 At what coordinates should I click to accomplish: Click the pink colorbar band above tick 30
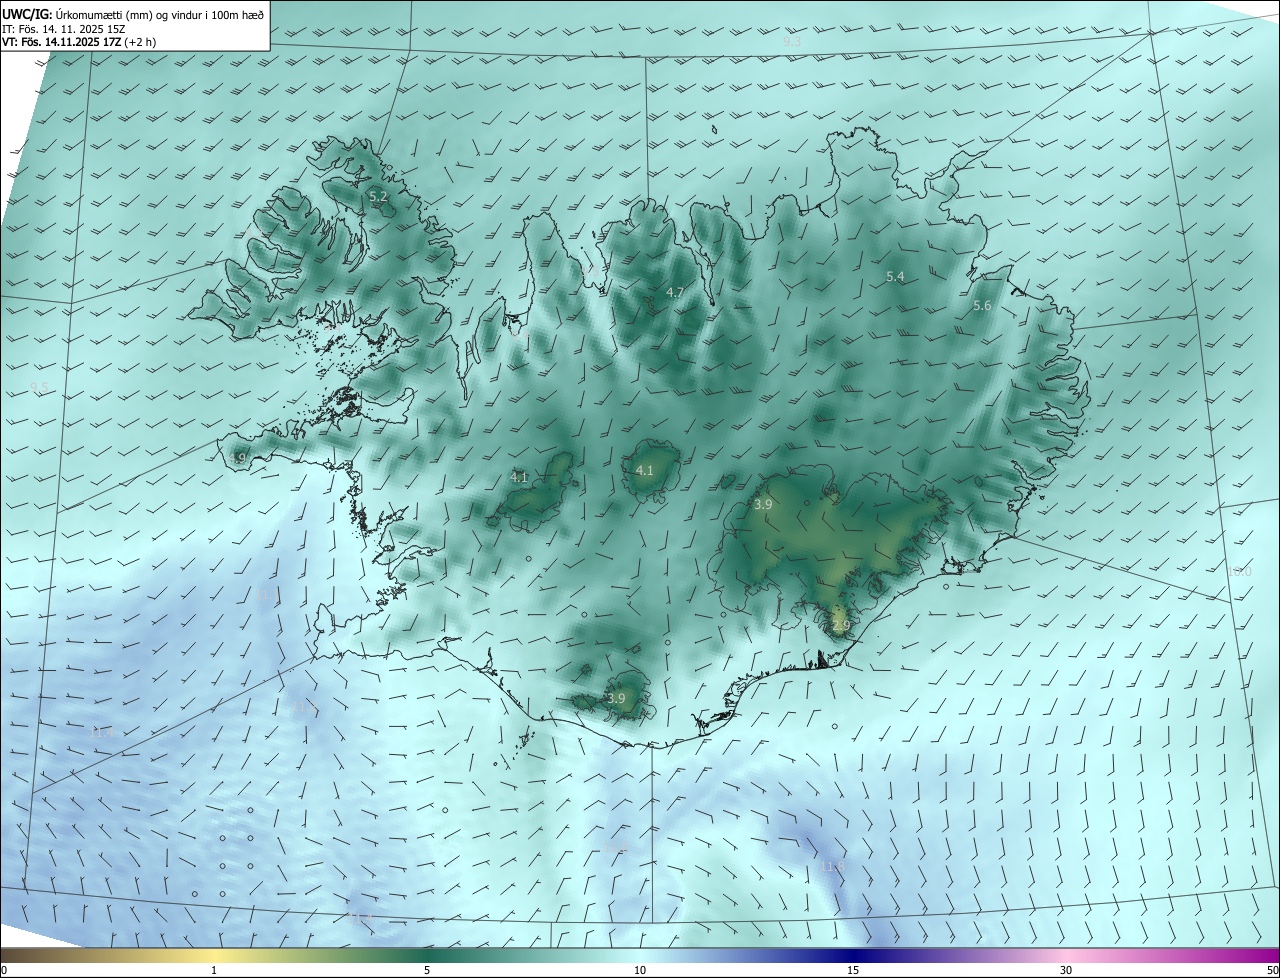(1066, 955)
